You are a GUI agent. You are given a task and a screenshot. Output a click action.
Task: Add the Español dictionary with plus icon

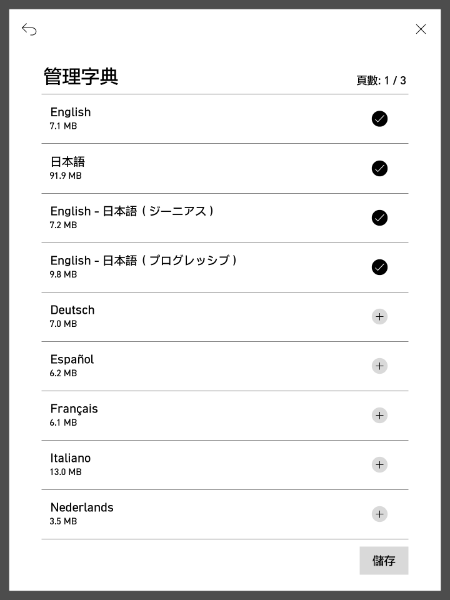(x=379, y=366)
